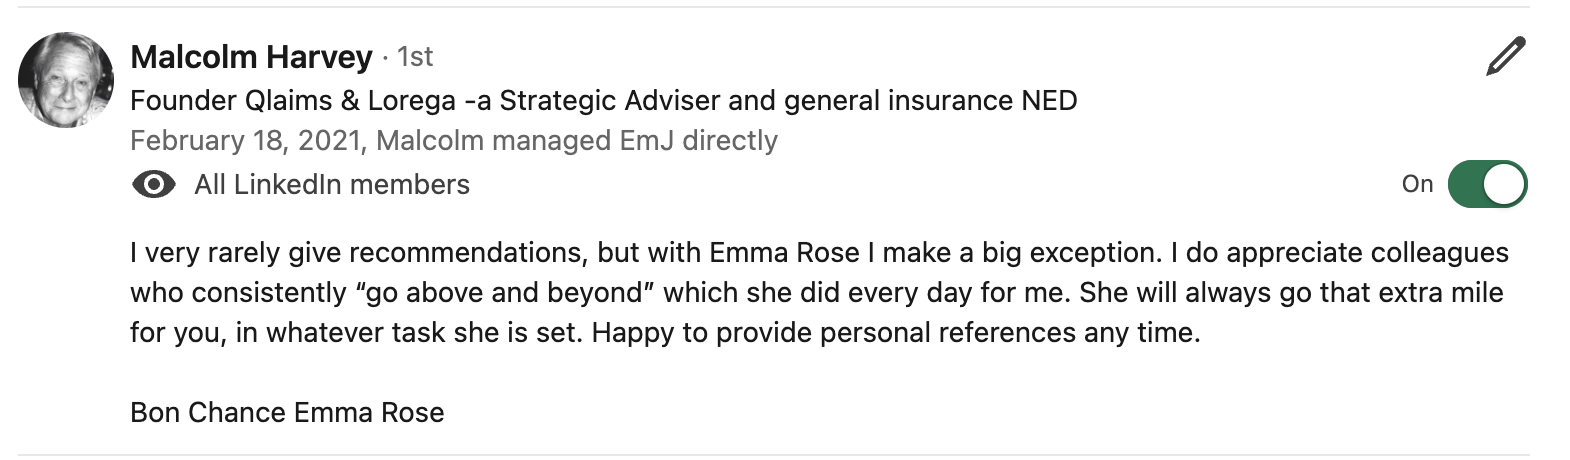Click the "February 18, 2021" date text

pos(245,141)
